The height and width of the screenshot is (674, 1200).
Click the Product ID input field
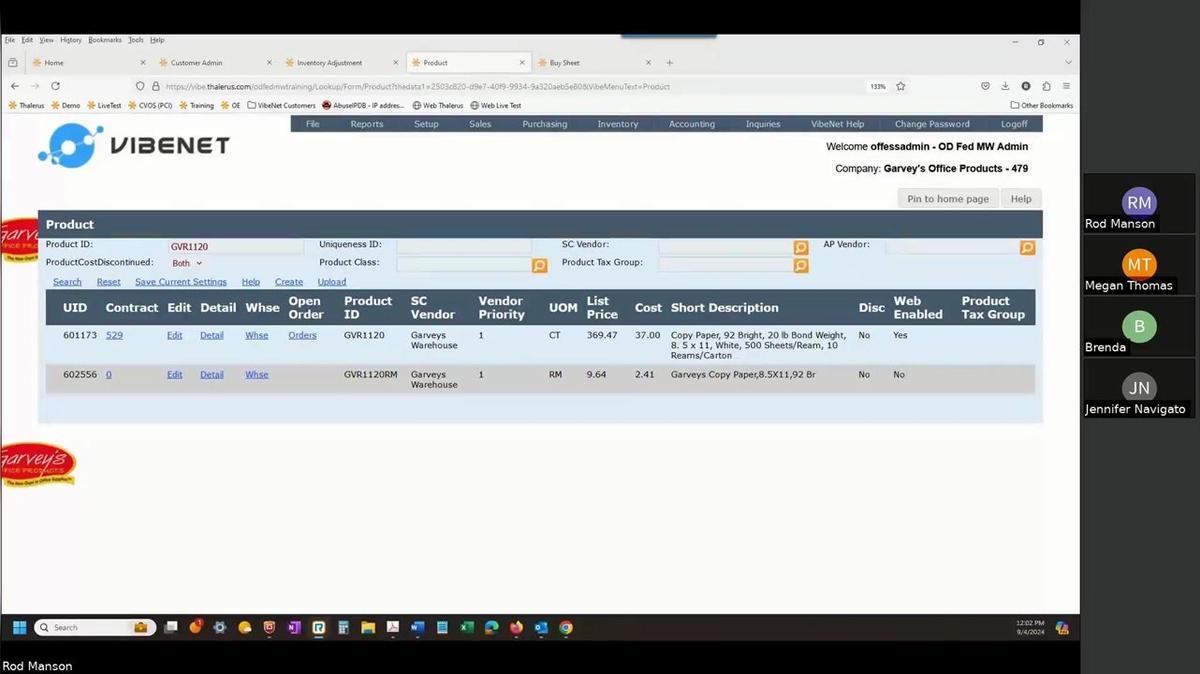[235, 246]
